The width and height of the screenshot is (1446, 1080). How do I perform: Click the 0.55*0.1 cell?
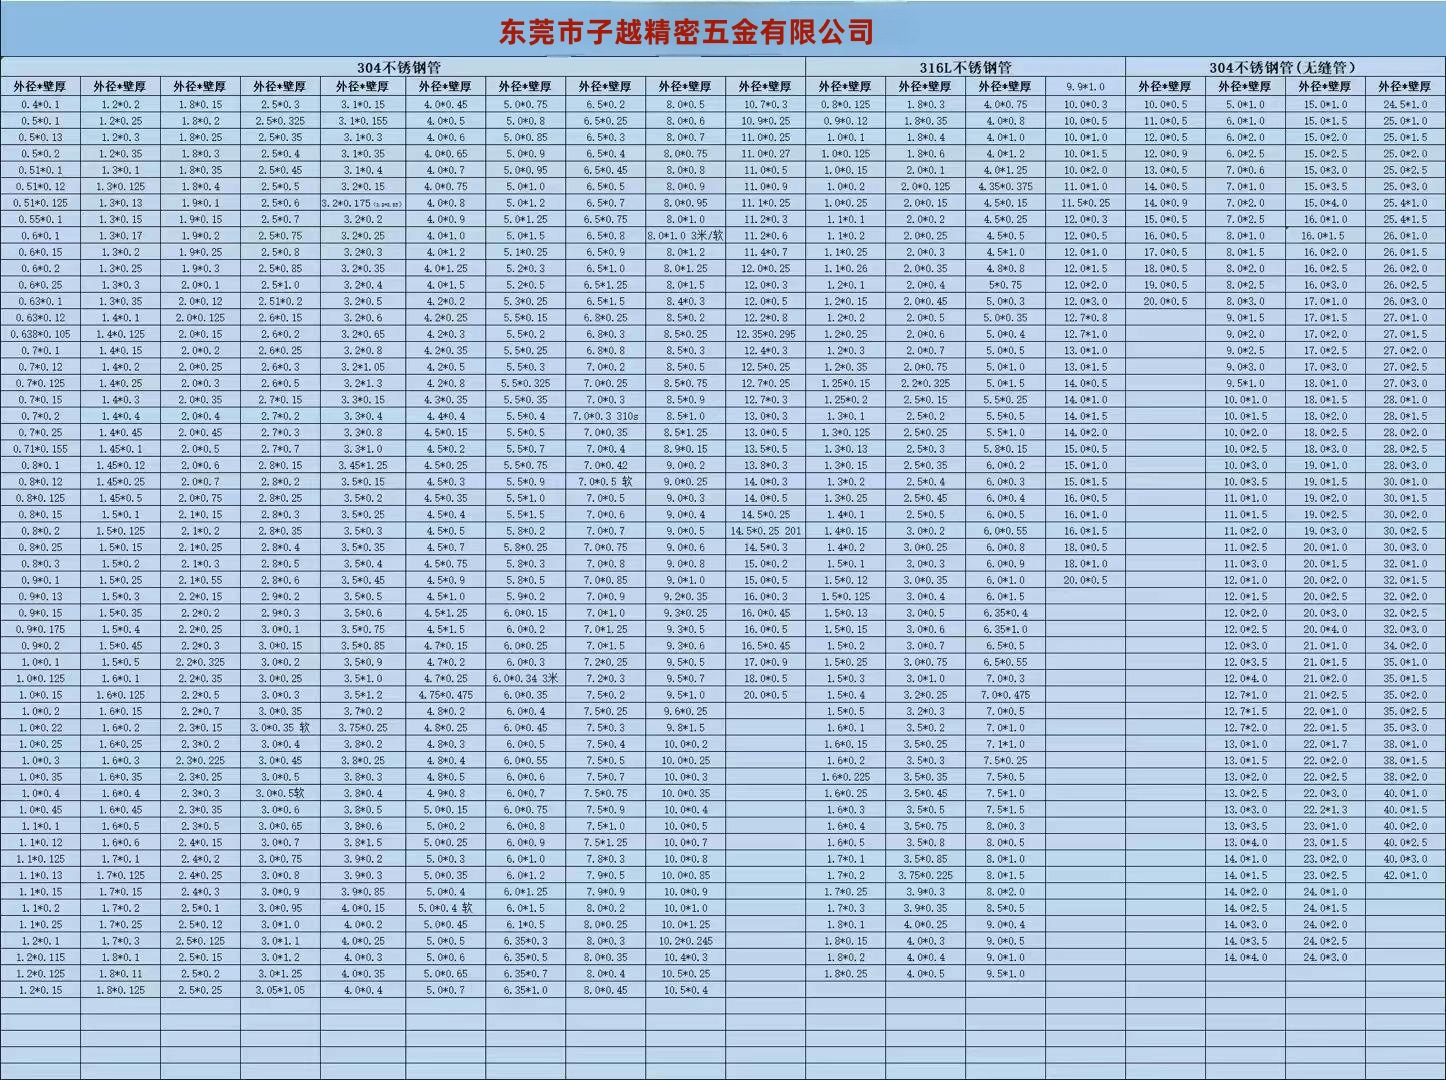coord(40,219)
